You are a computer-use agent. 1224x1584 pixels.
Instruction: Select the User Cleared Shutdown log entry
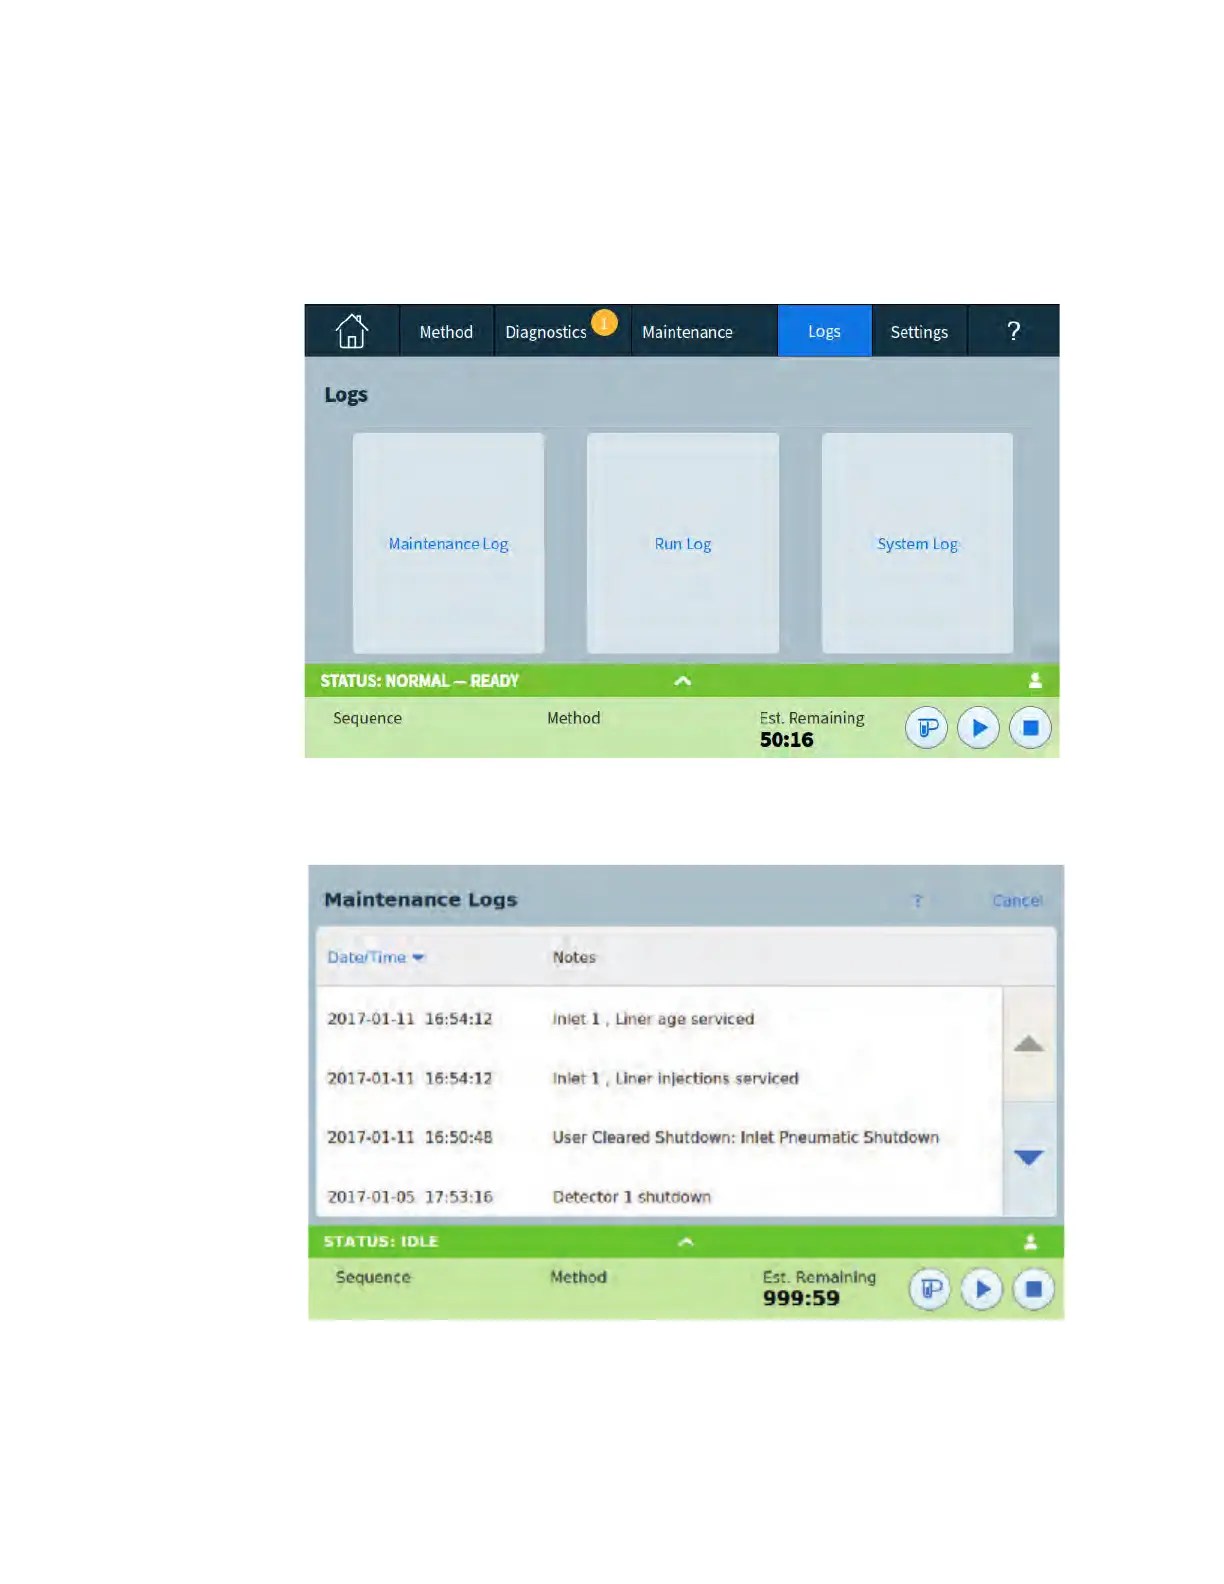point(660,1137)
